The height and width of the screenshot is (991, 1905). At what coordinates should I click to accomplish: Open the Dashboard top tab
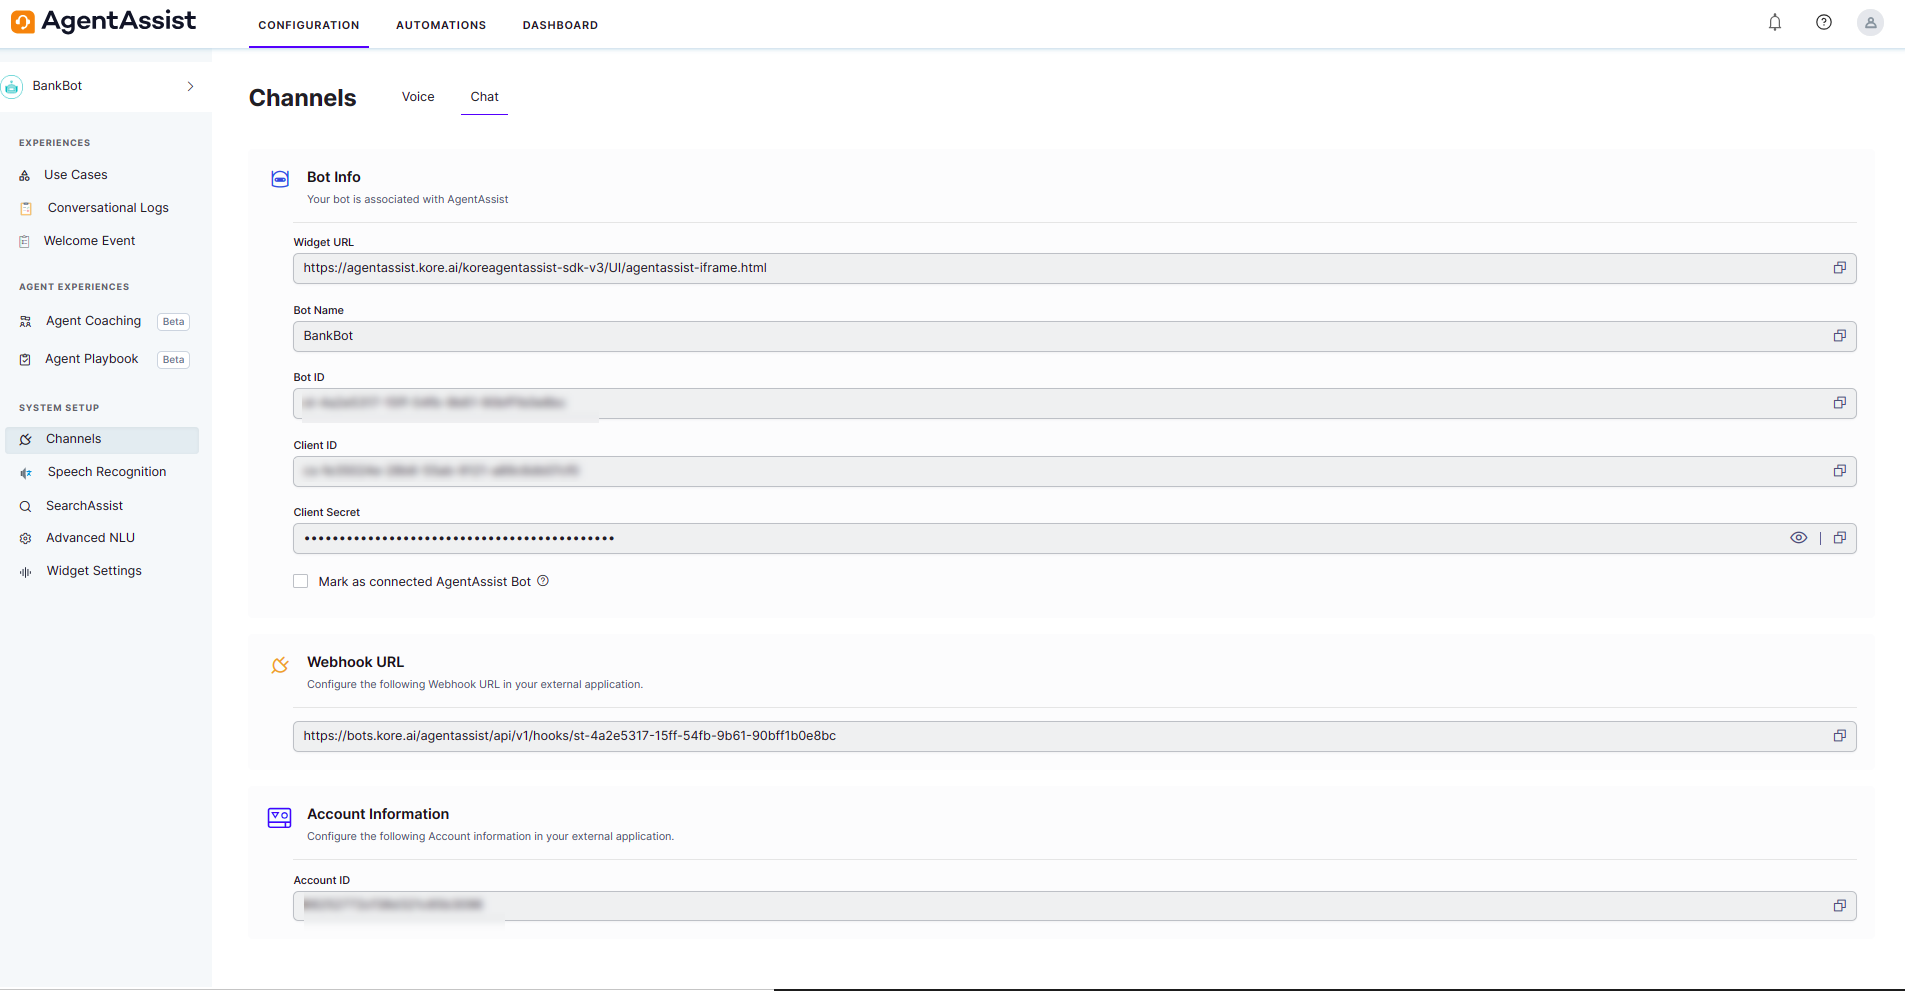coord(560,25)
